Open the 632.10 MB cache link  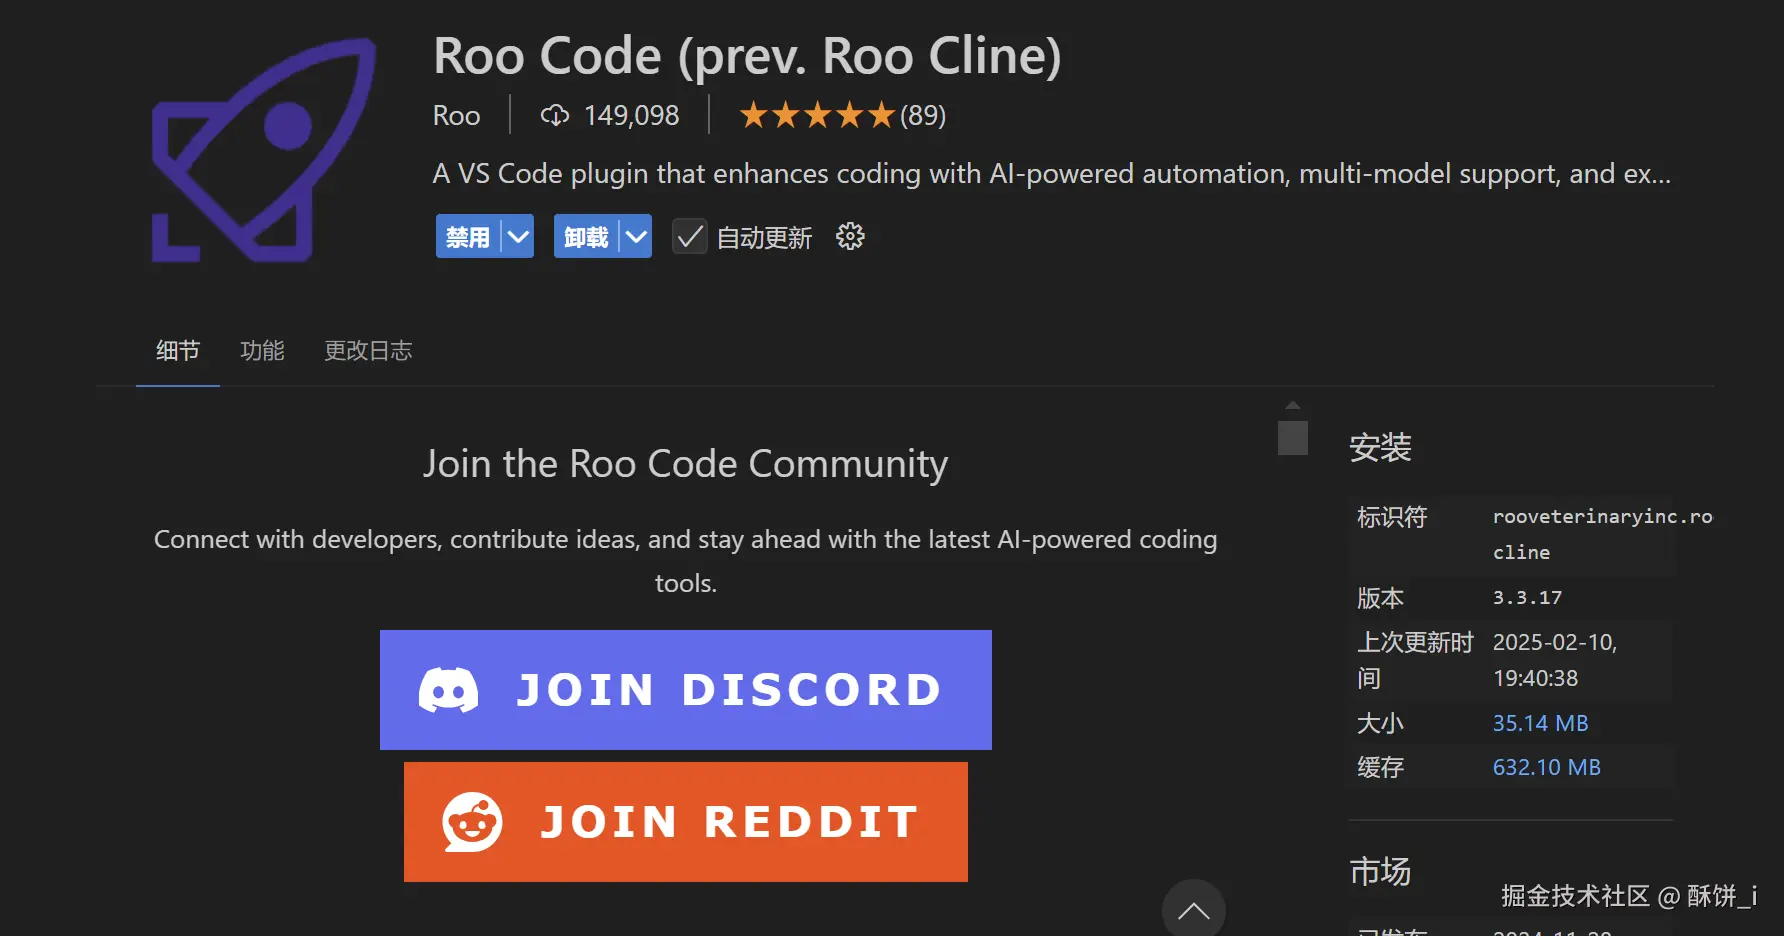(x=1546, y=767)
